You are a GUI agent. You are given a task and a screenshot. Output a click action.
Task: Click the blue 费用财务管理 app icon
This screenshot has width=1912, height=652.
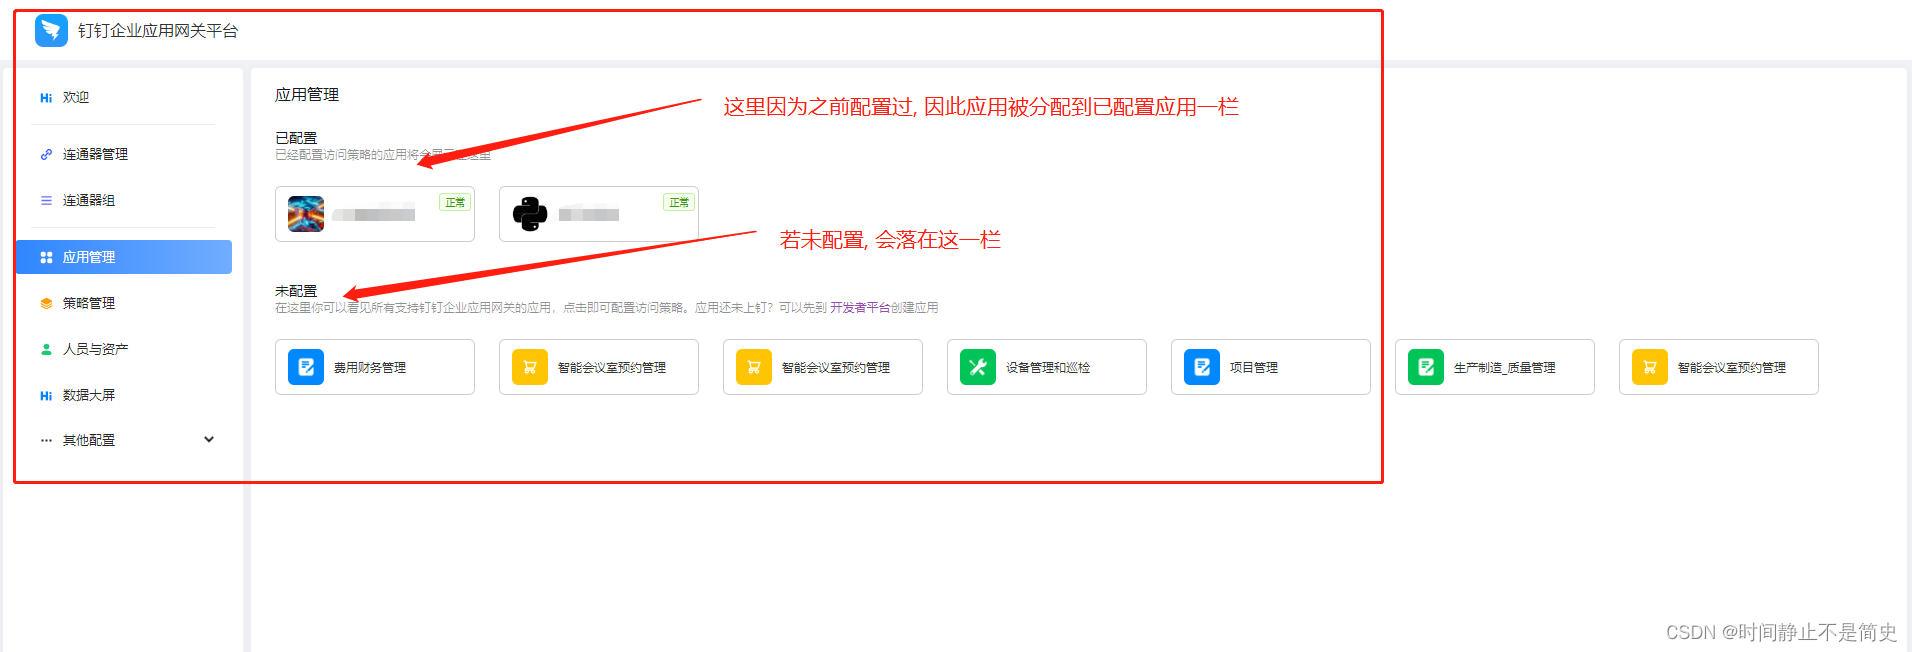click(306, 367)
